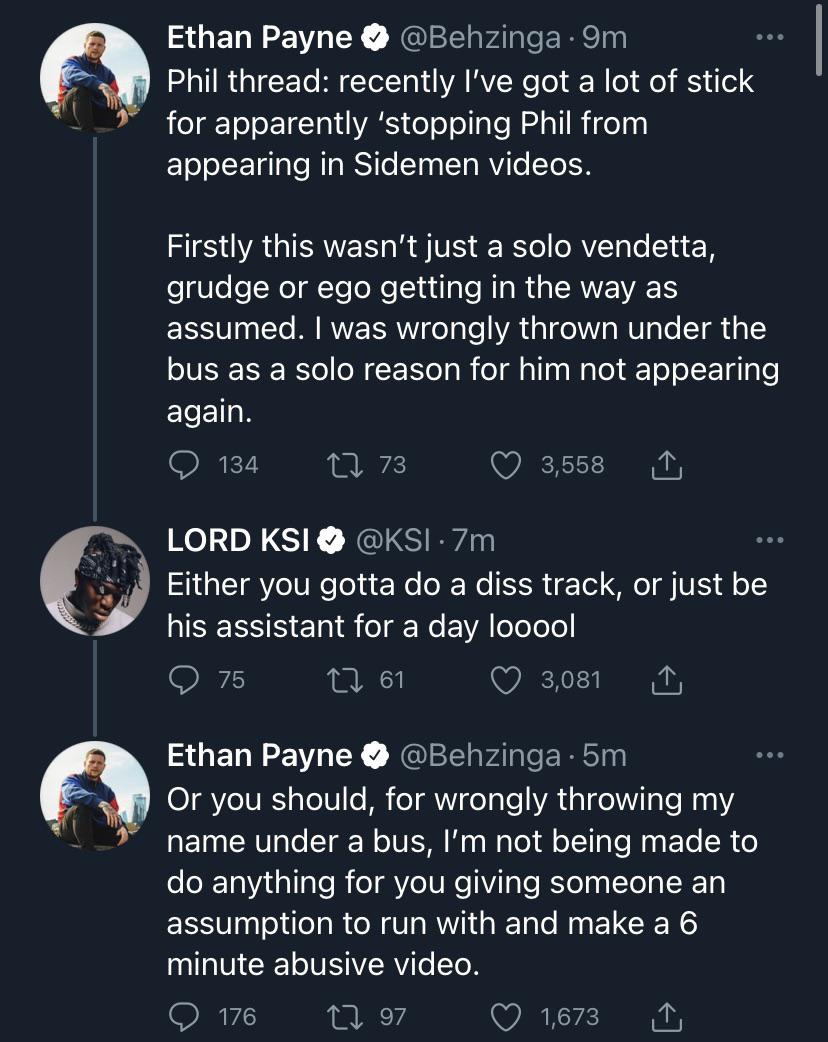Reply to Ethan Payne's Phil thread tweet
Image resolution: width=828 pixels, height=1042 pixels.
click(183, 465)
